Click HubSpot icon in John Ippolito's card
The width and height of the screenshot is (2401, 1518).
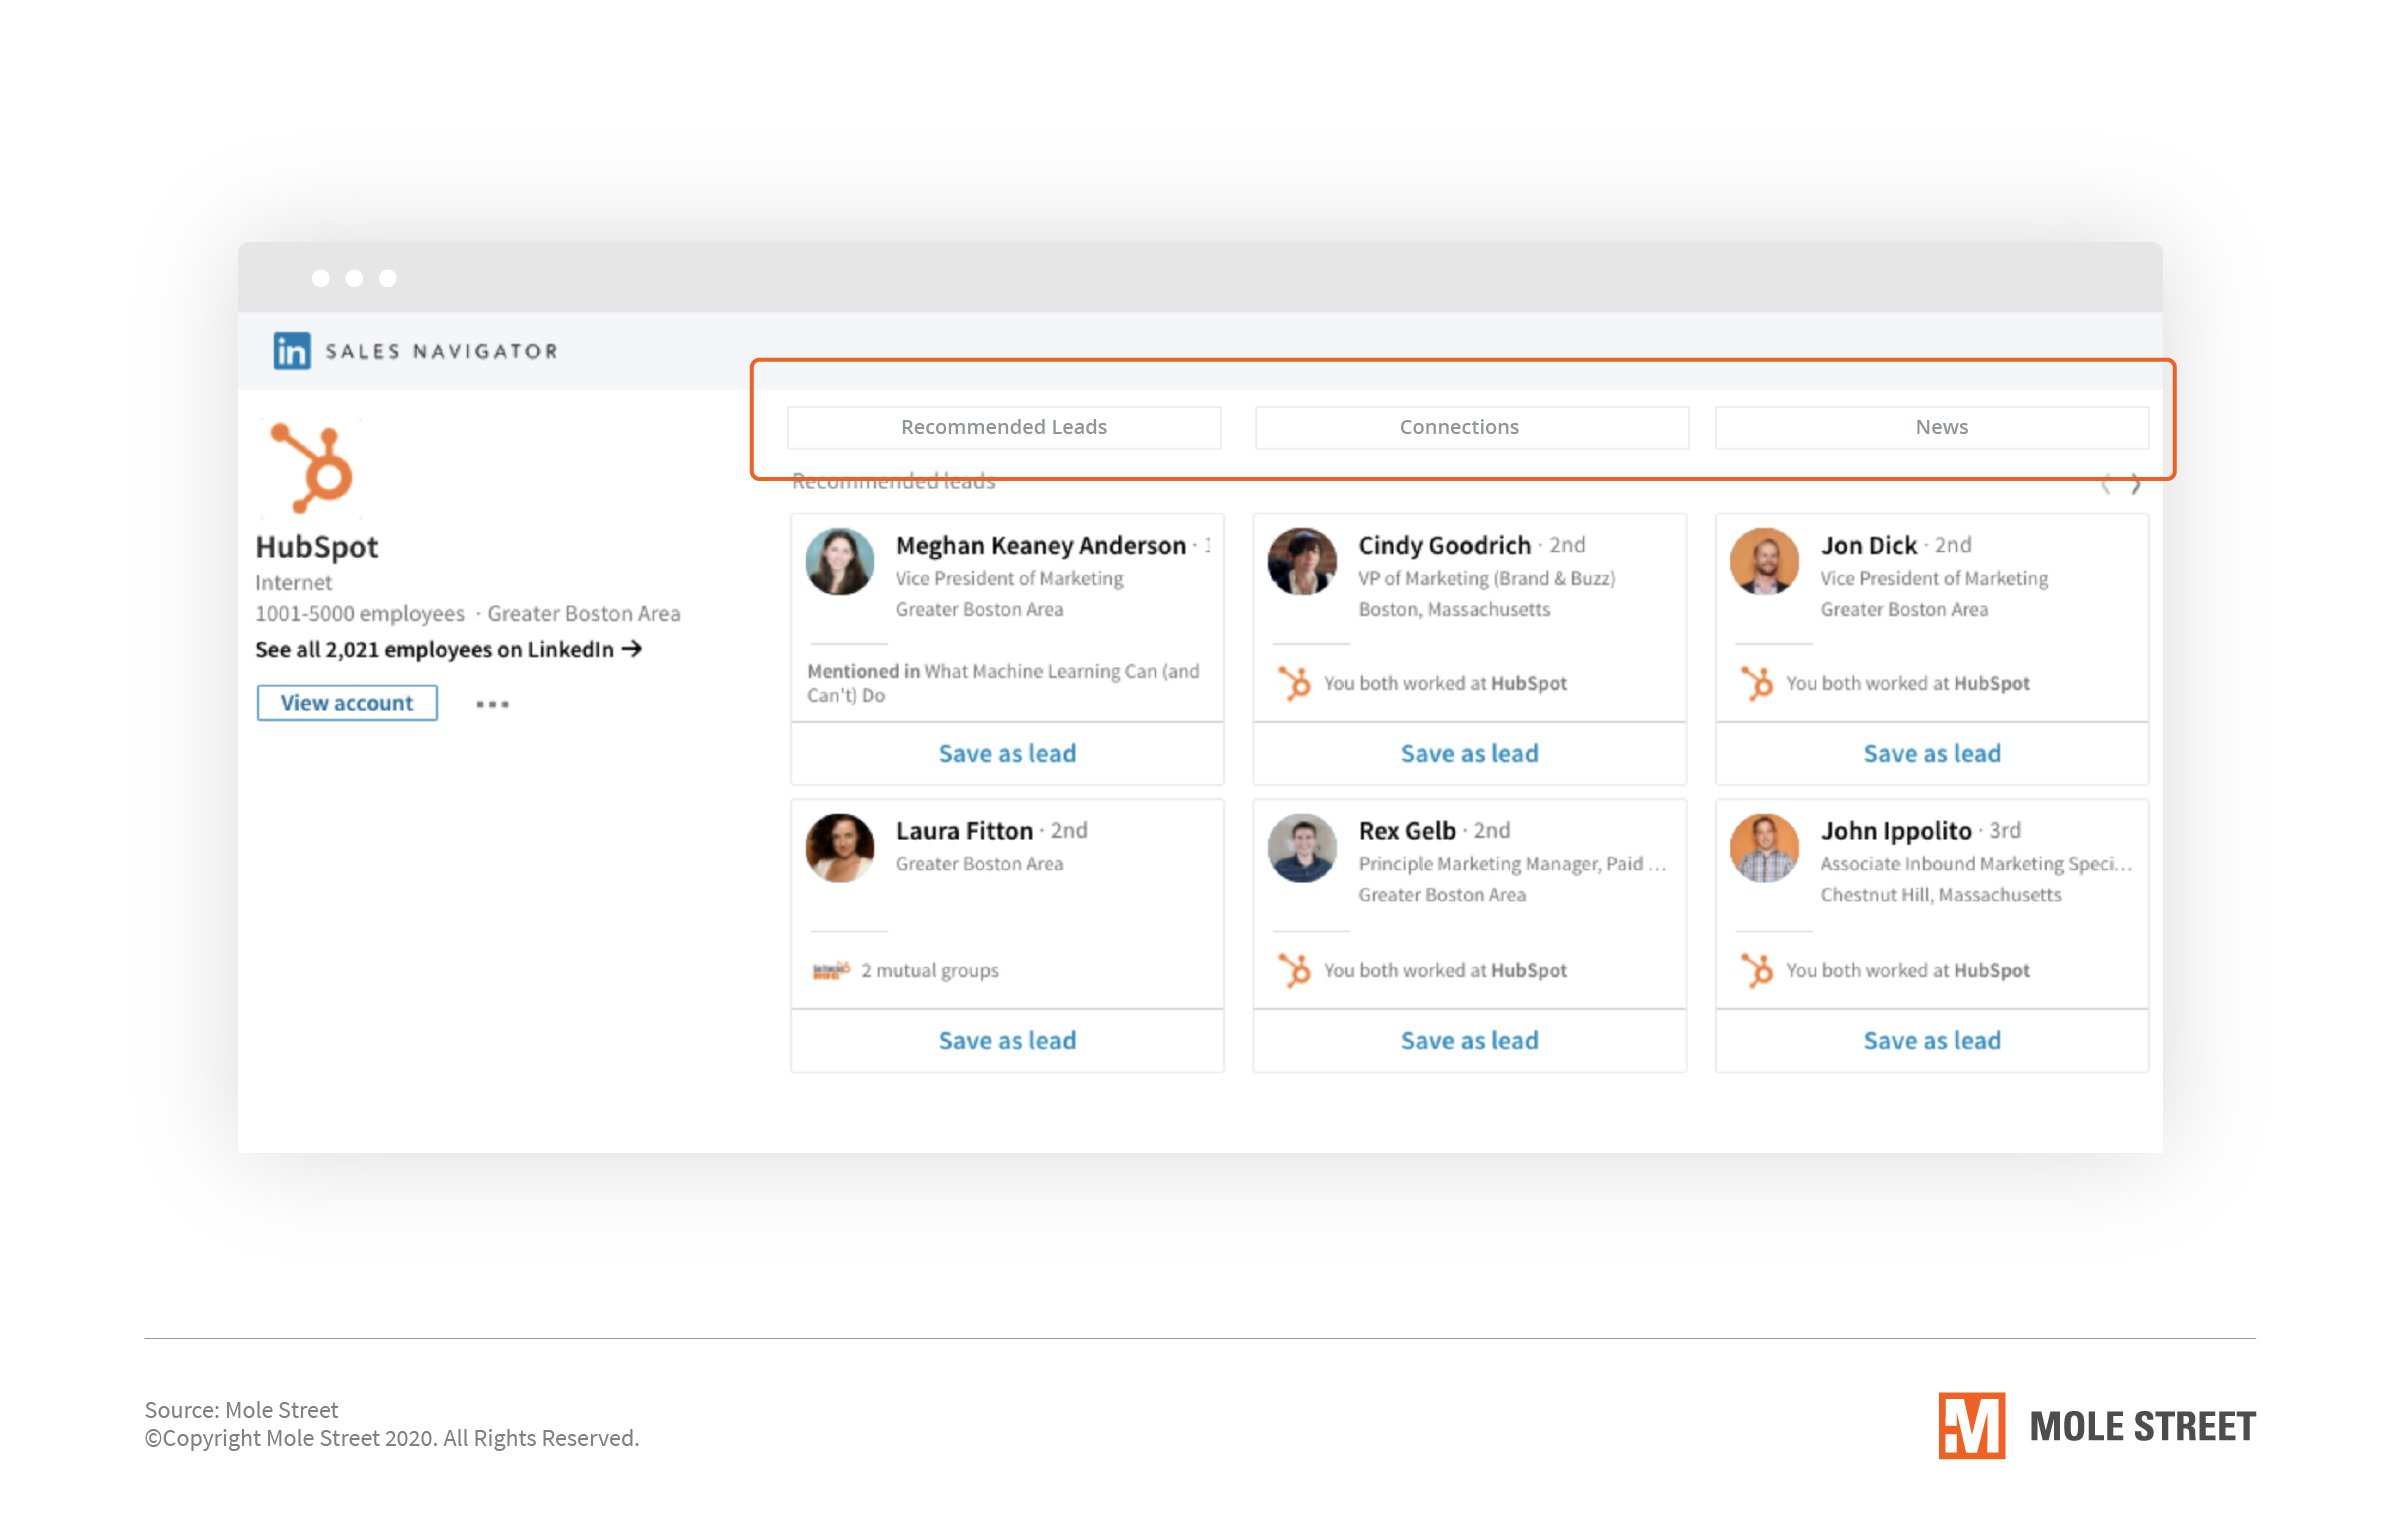coord(1756,970)
